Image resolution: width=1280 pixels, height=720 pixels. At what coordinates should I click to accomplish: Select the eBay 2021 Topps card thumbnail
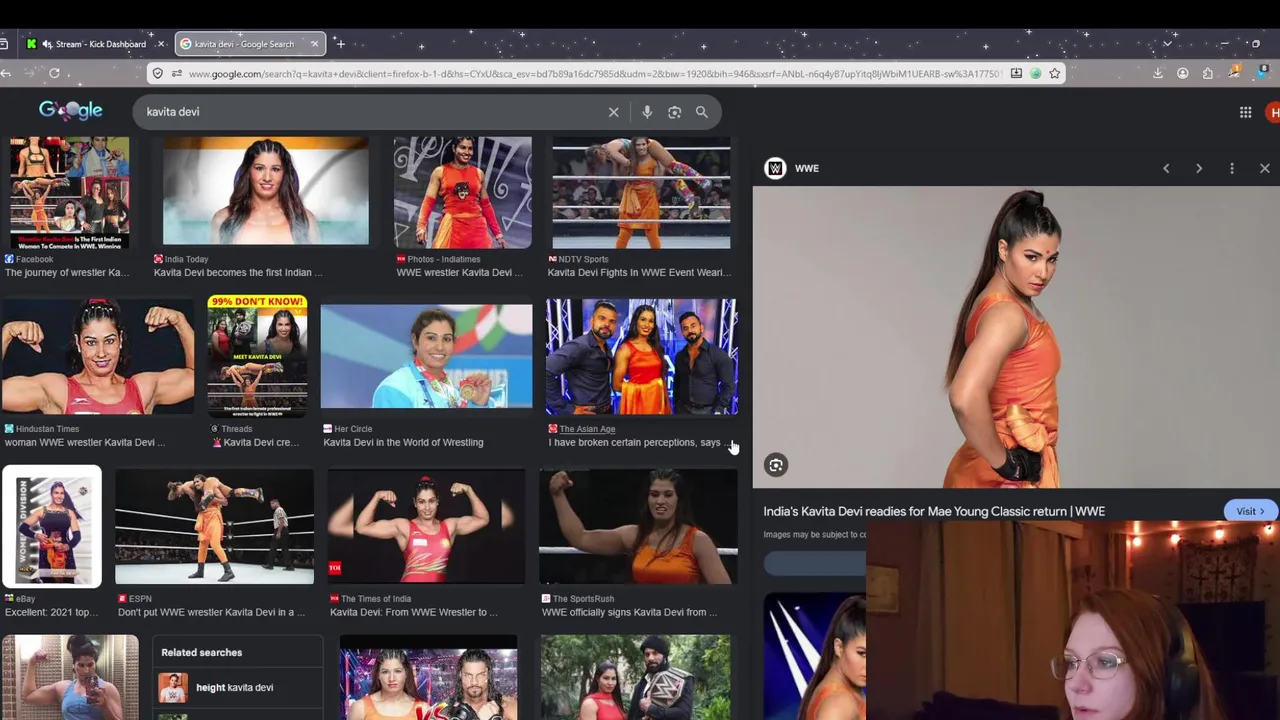click(52, 526)
